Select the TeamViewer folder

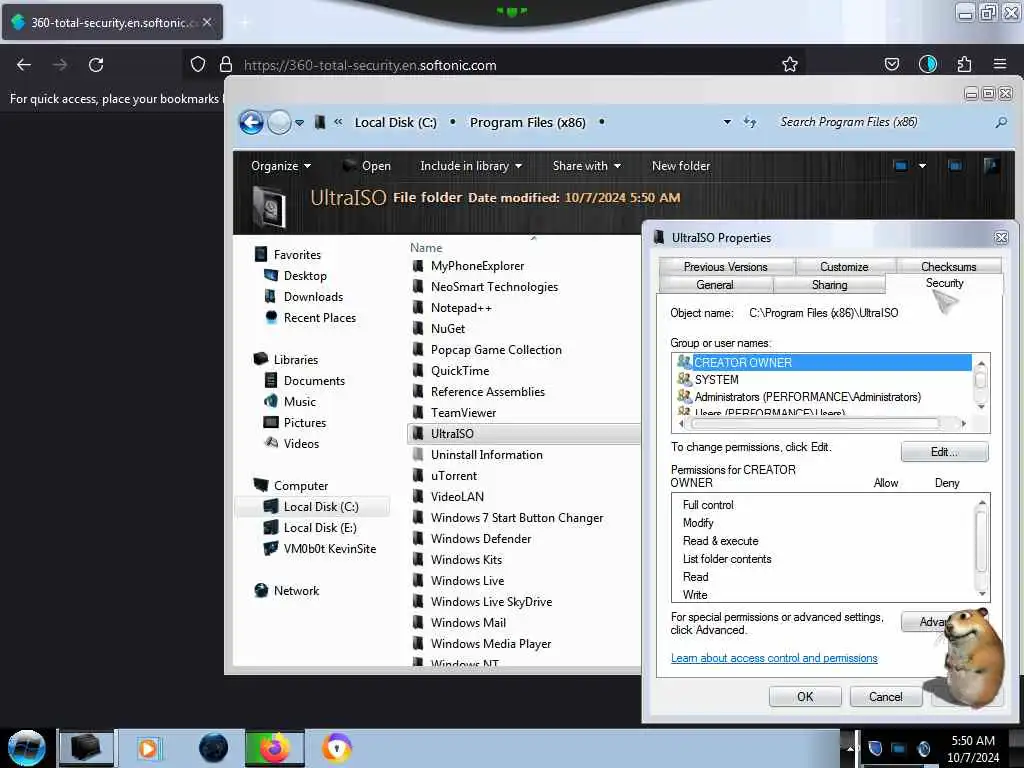(463, 413)
